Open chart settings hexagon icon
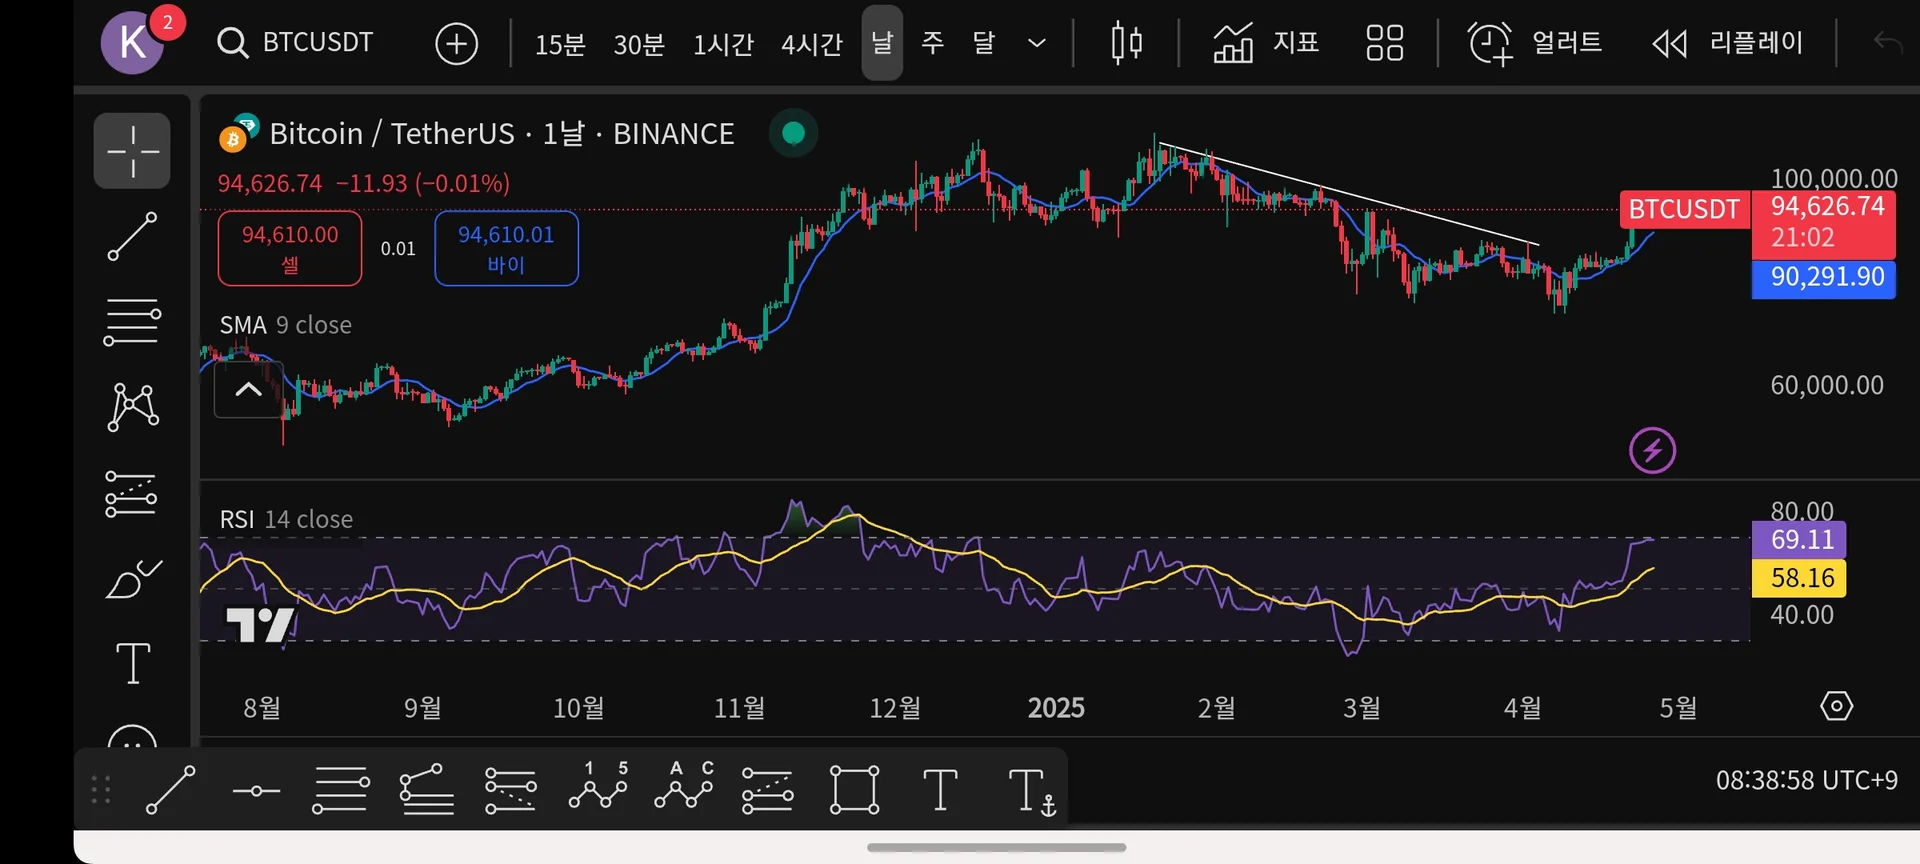Image resolution: width=1920 pixels, height=864 pixels. pyautogui.click(x=1836, y=706)
